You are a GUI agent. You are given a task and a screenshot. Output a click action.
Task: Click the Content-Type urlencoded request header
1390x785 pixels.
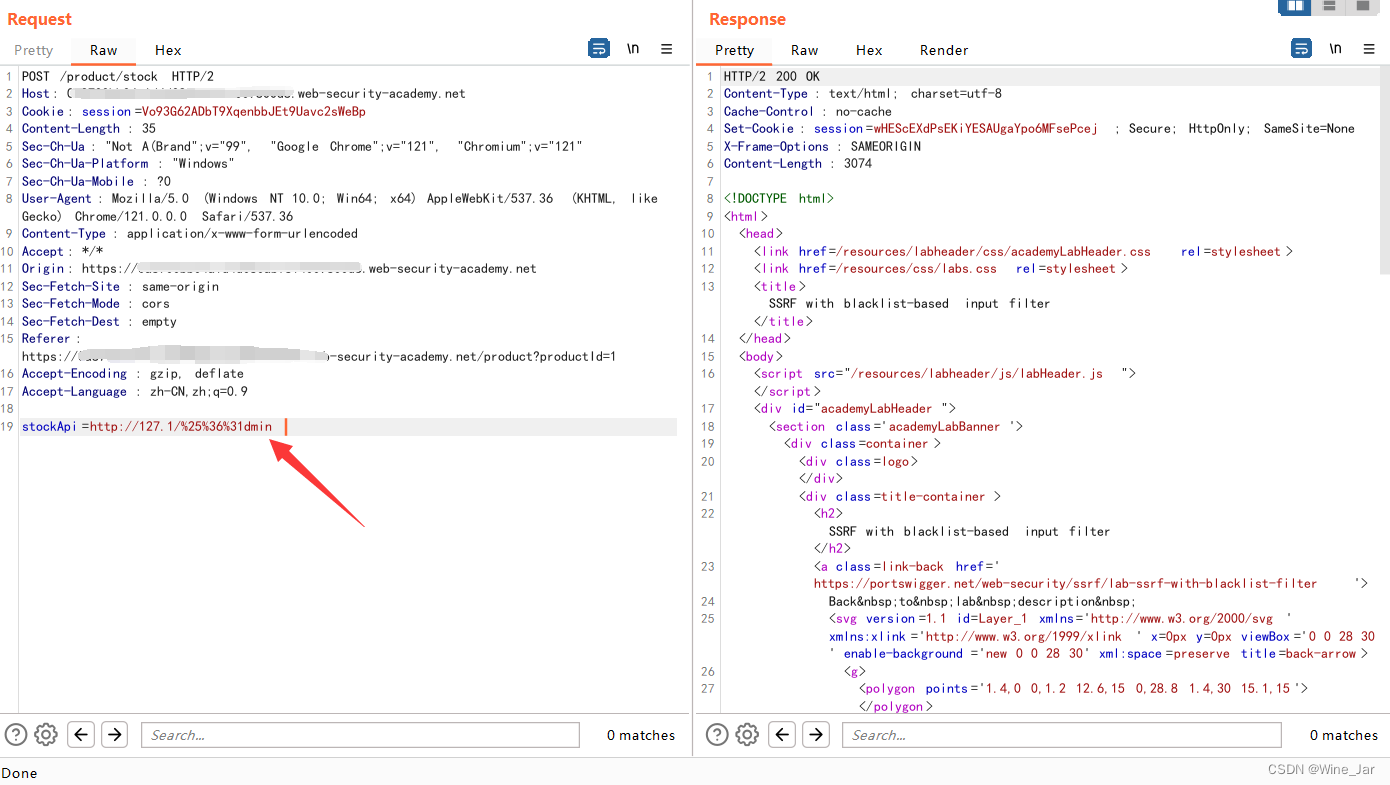click(x=190, y=234)
